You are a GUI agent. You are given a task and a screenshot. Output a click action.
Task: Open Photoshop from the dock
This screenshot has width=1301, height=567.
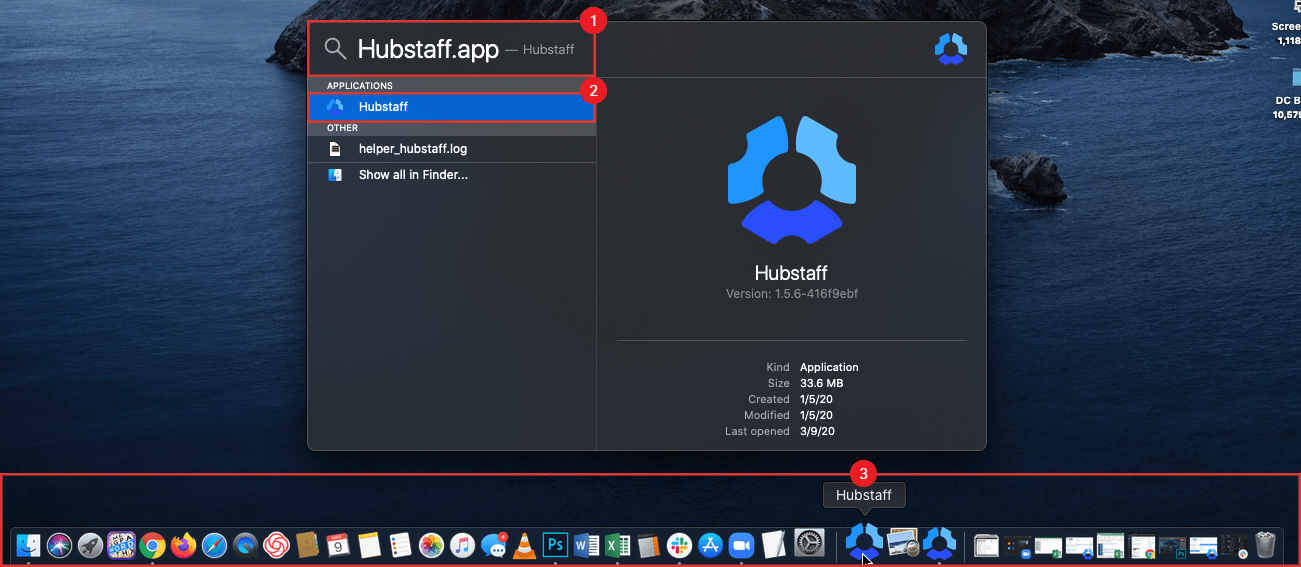click(x=555, y=545)
